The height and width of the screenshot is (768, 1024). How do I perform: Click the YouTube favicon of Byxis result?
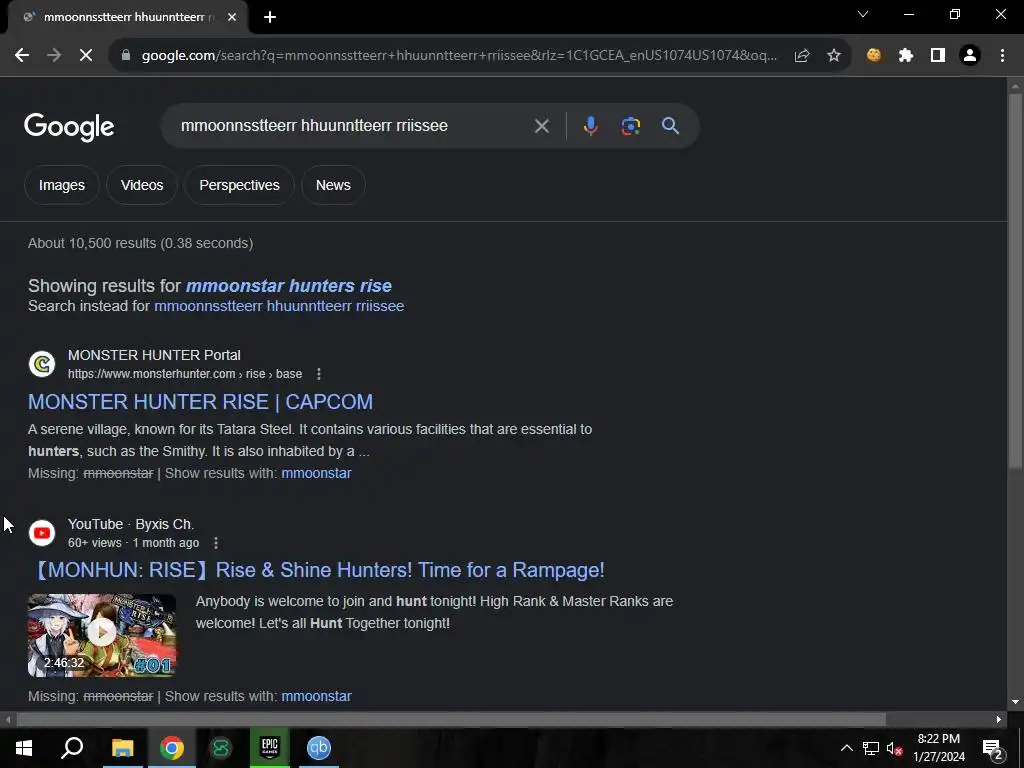[42, 534]
